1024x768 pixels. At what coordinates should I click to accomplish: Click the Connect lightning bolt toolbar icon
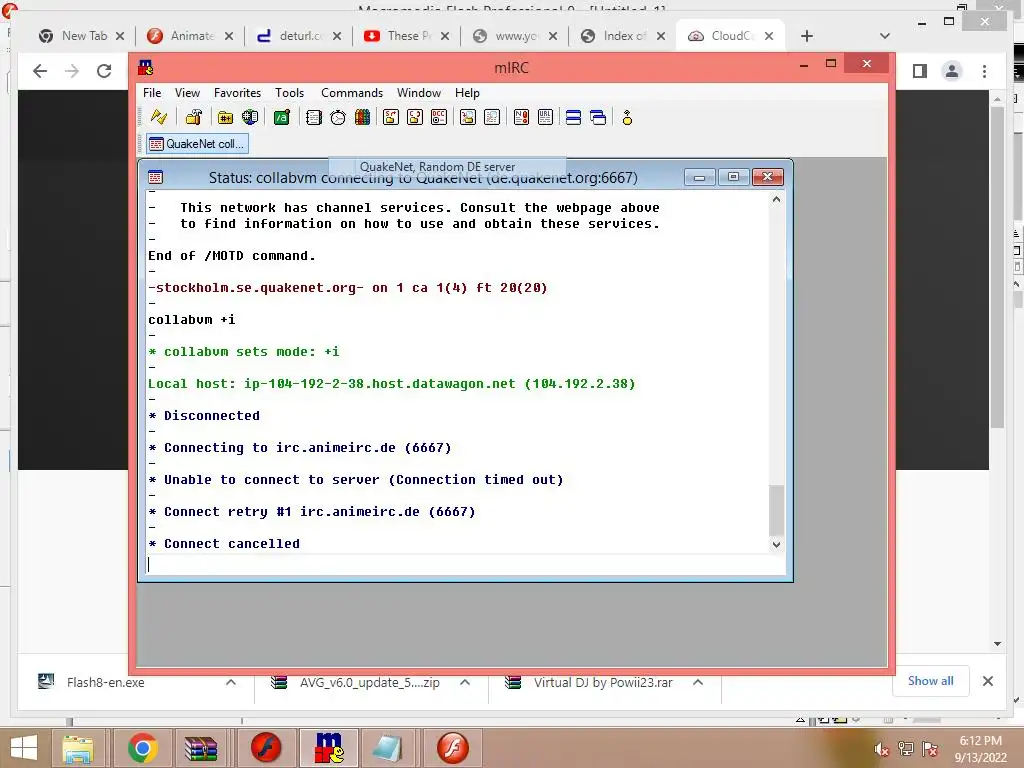(x=159, y=118)
